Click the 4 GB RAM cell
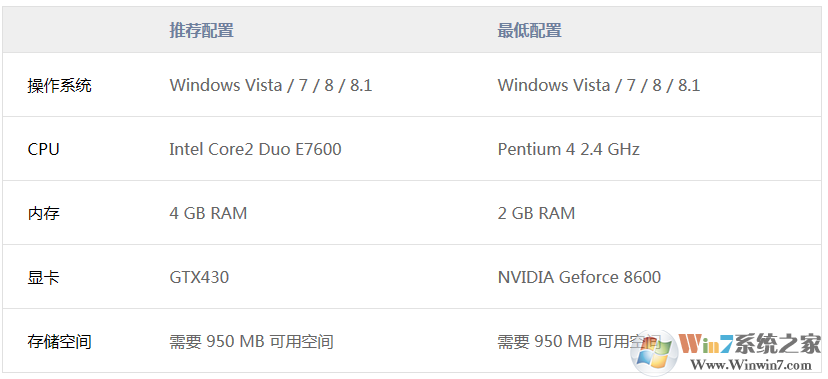This screenshot has width=828, height=379. [208, 213]
